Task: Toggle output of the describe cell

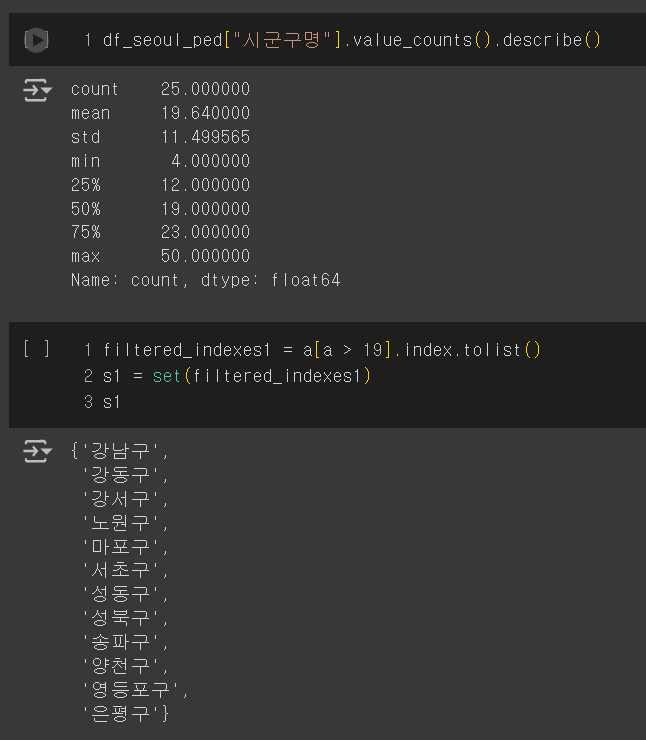Action: click(x=37, y=90)
